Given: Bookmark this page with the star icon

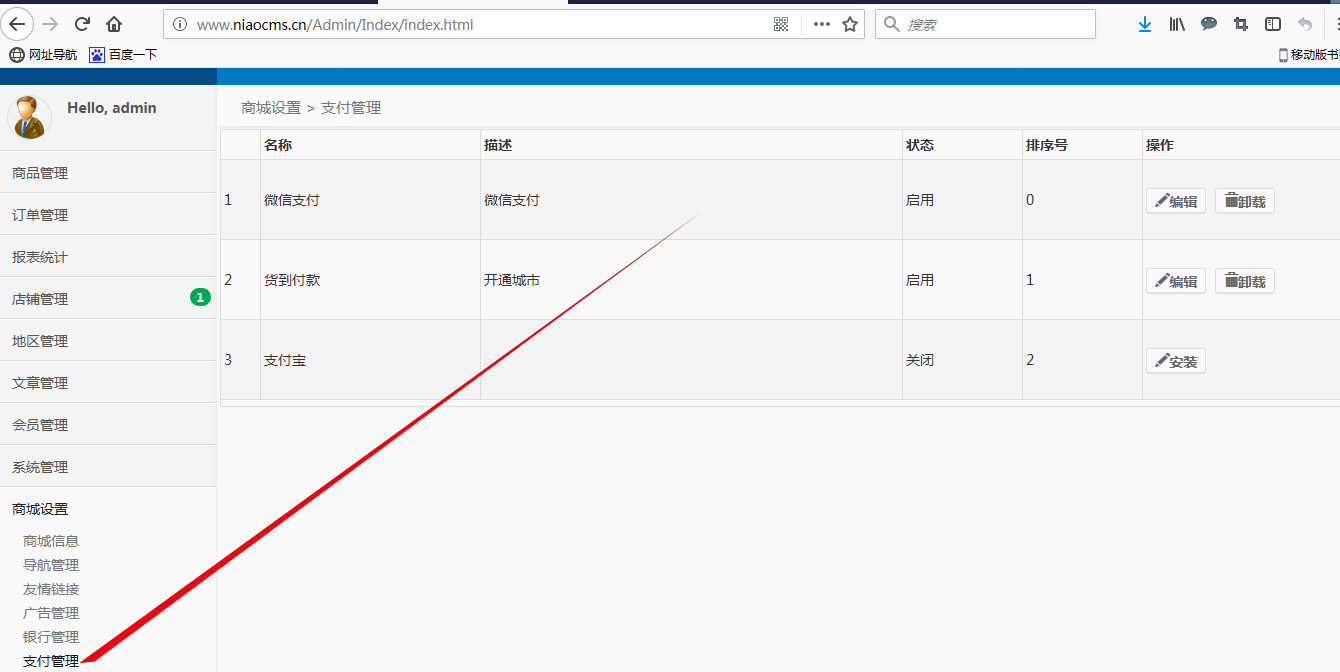Looking at the screenshot, I should click(x=850, y=24).
